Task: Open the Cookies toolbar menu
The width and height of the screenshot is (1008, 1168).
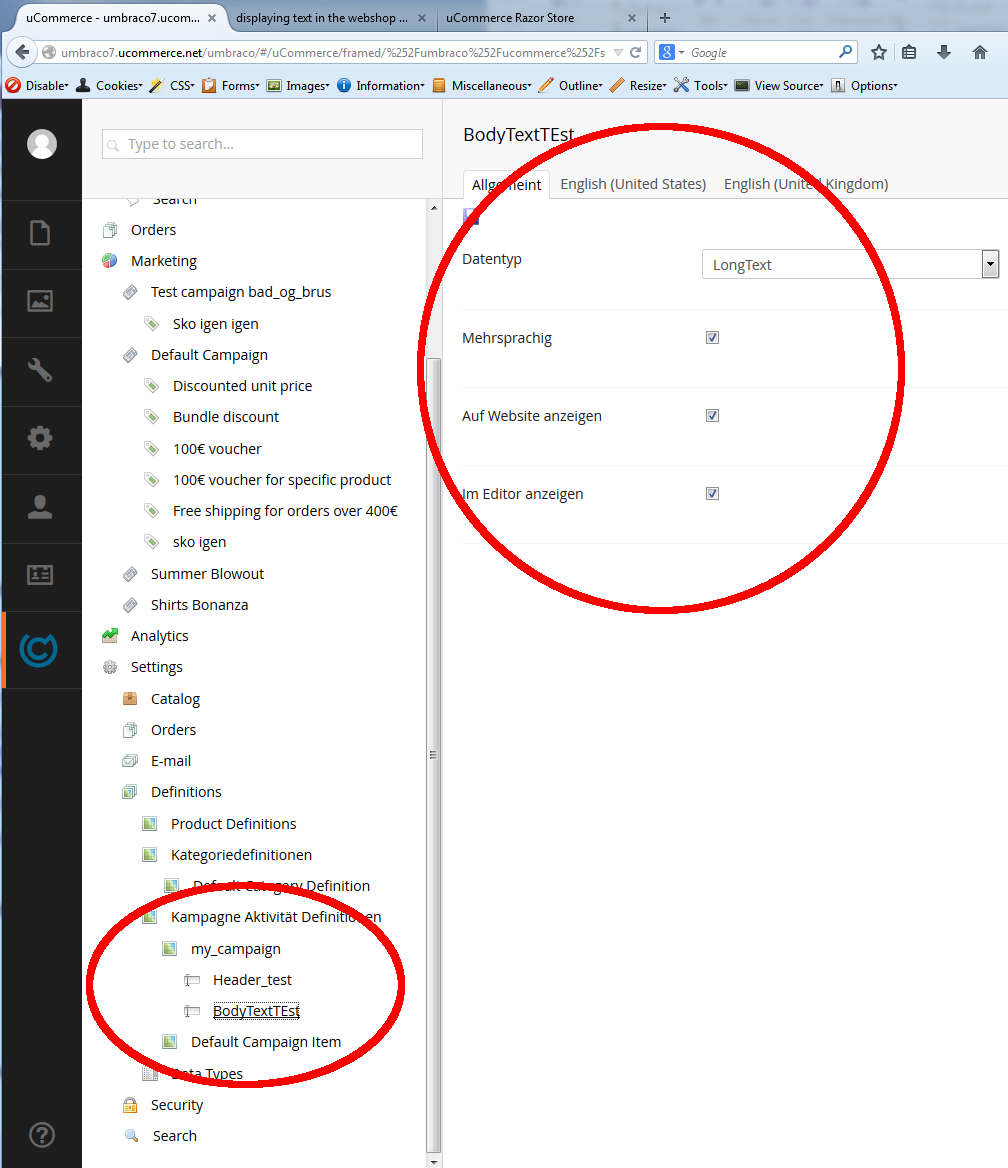Action: coord(110,86)
